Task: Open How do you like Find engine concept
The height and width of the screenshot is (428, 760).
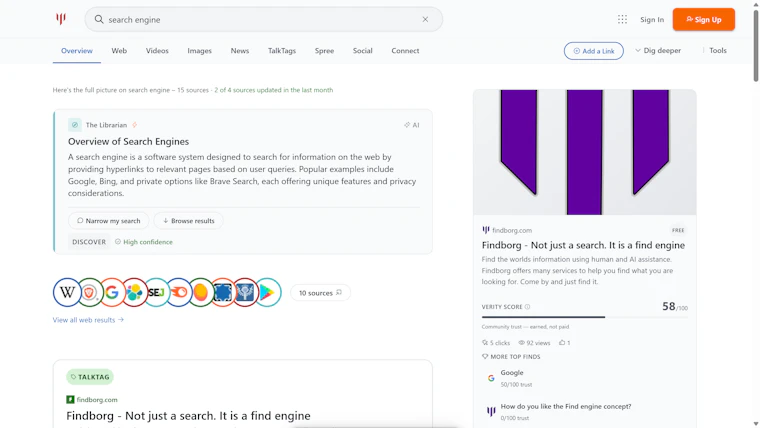Action: pos(586,412)
